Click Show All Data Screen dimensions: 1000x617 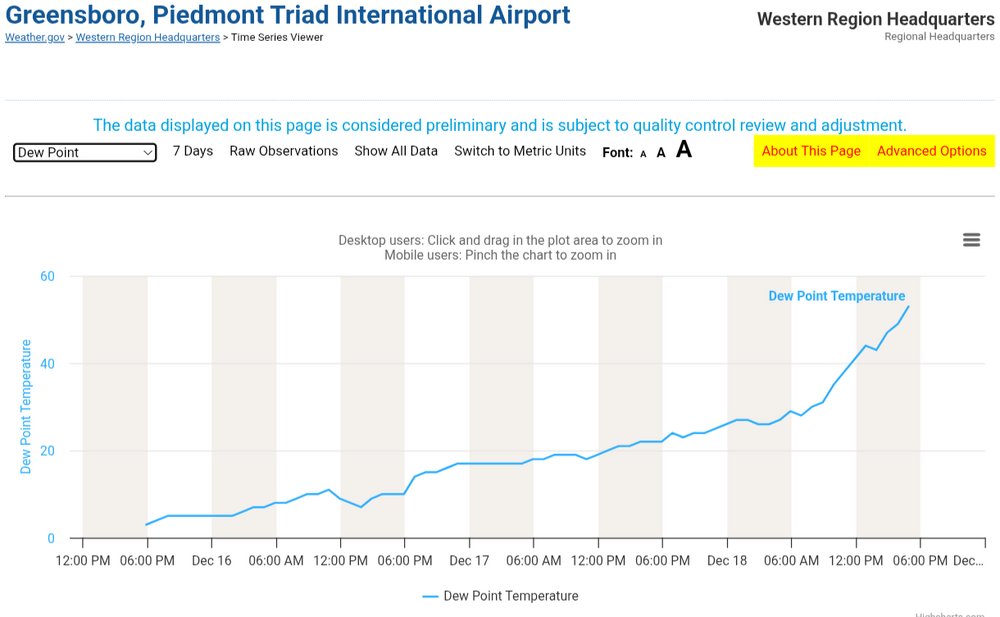[396, 151]
